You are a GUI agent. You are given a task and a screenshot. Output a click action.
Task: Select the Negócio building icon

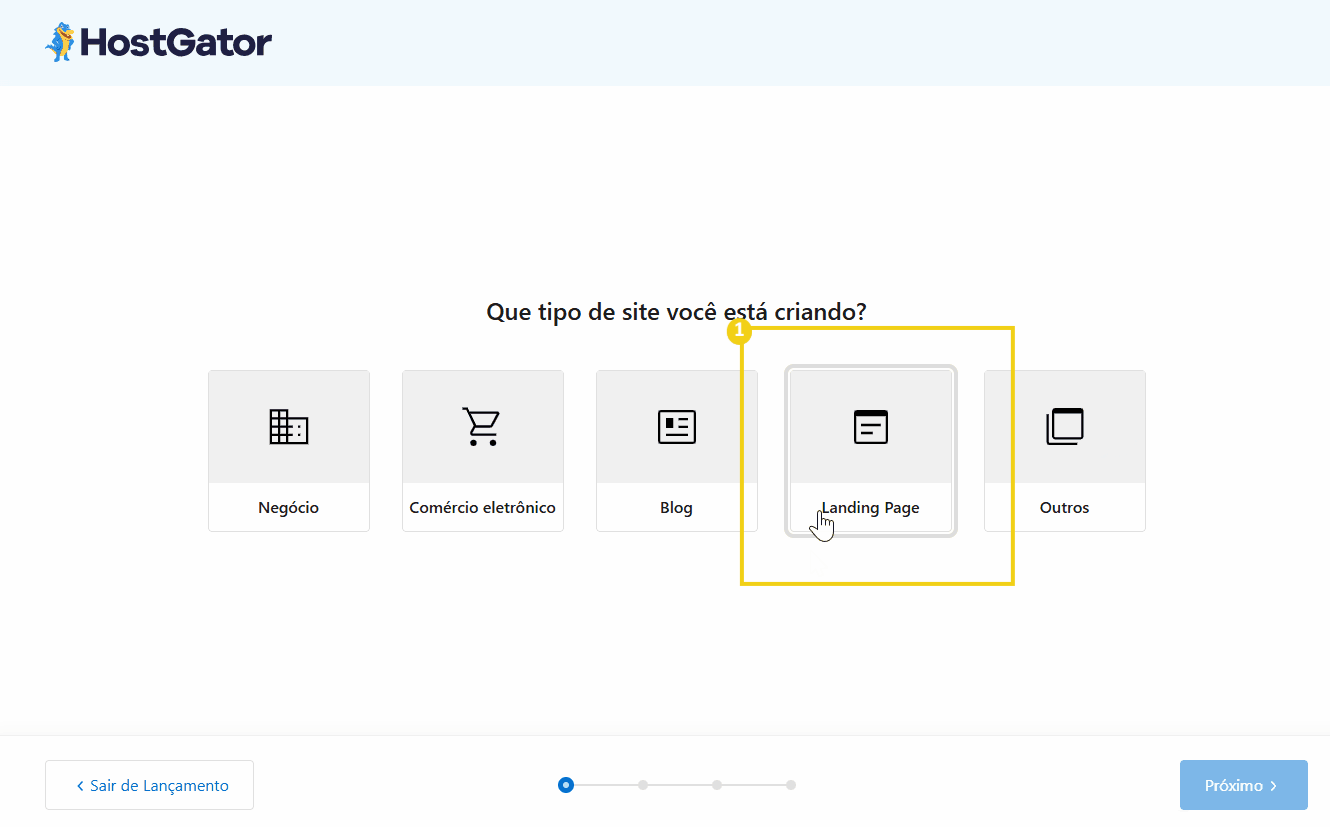pos(289,427)
